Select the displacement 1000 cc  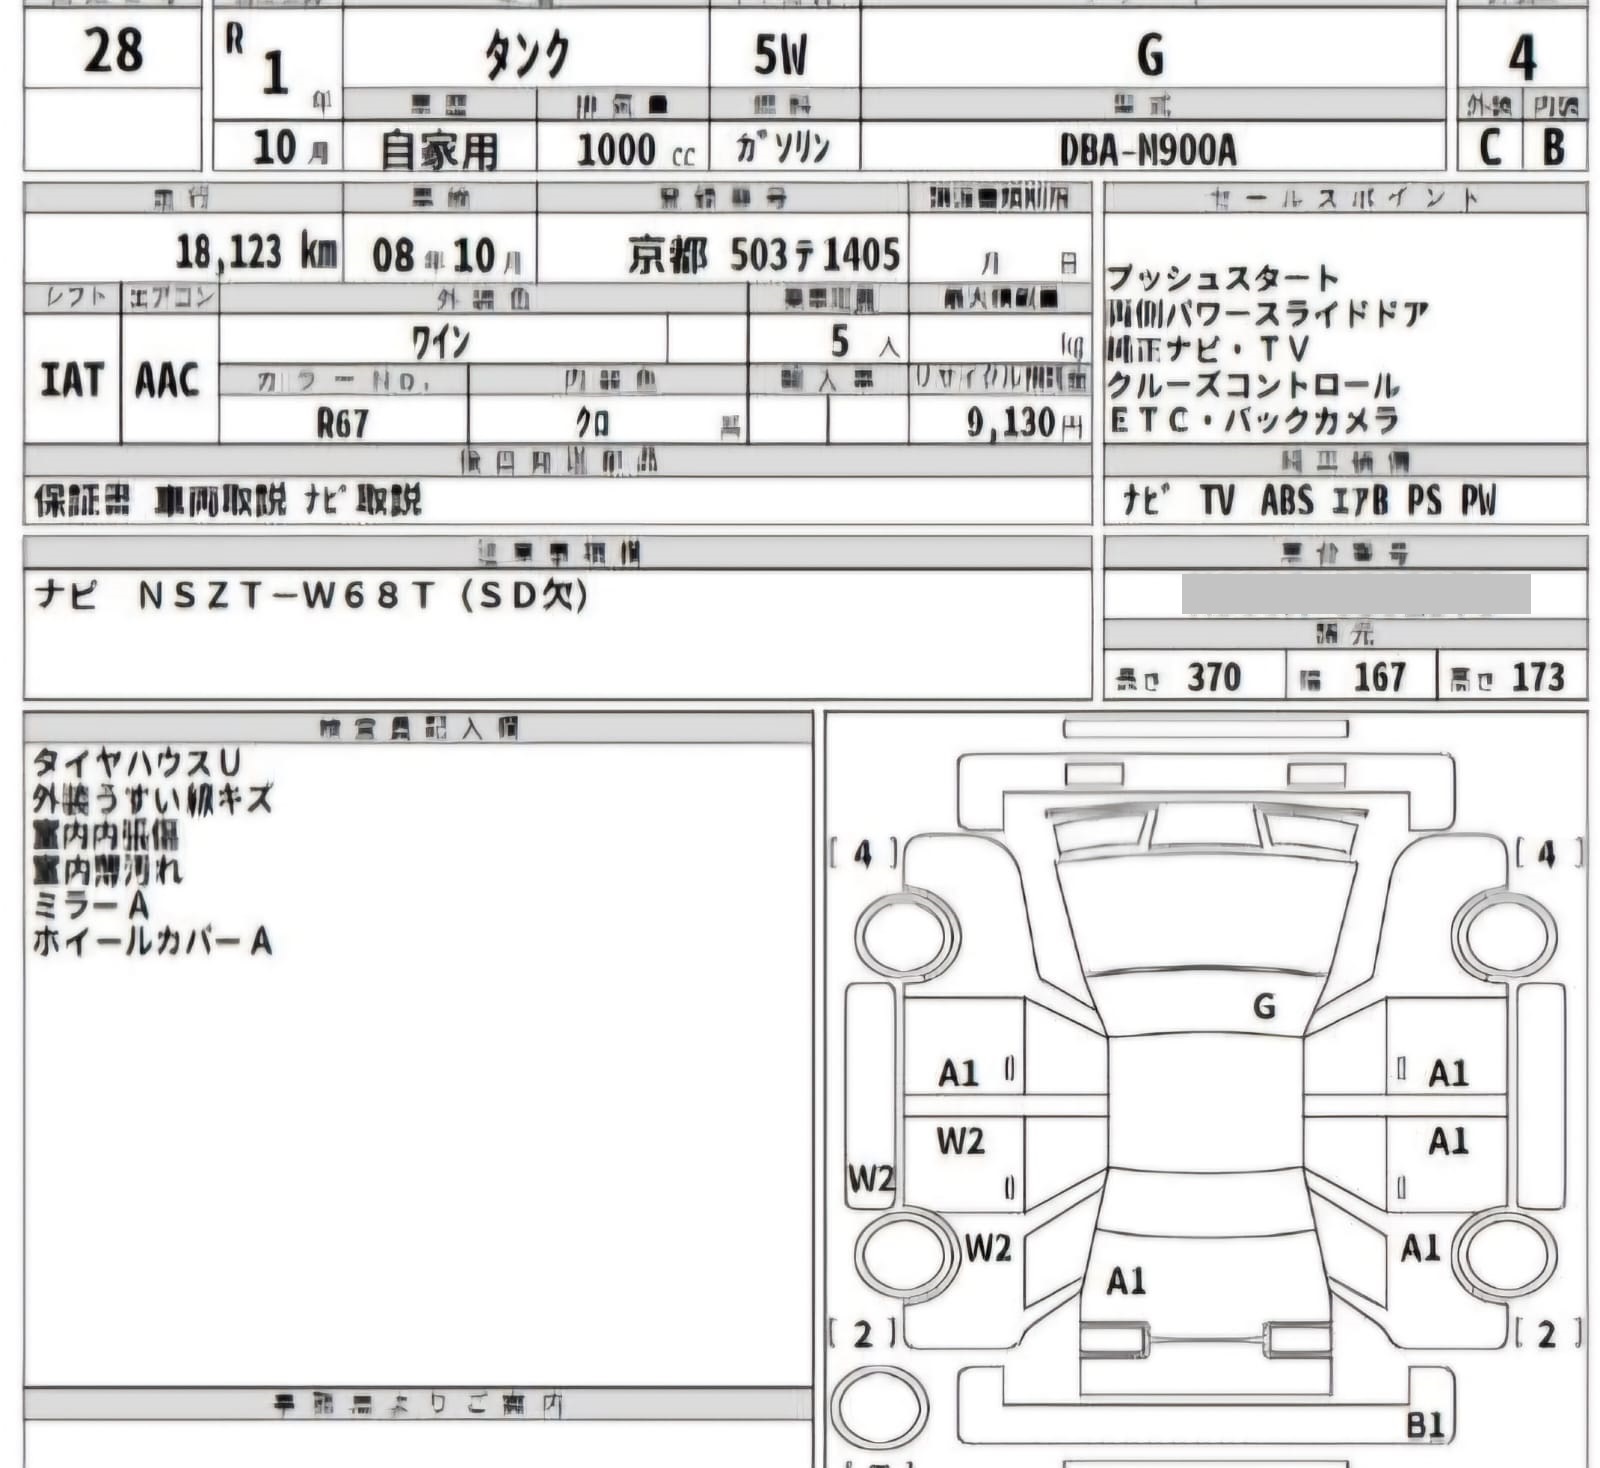pyautogui.click(x=635, y=150)
